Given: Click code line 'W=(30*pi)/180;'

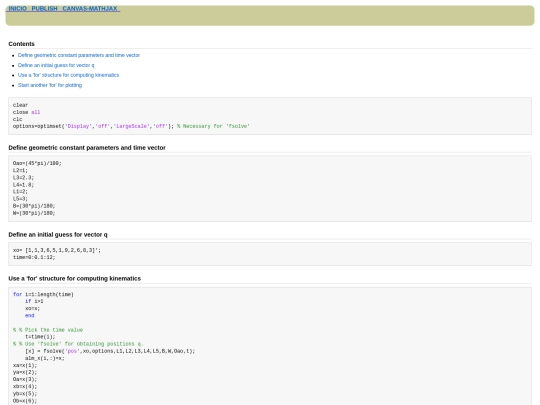Looking at the screenshot, I should (34, 213).
